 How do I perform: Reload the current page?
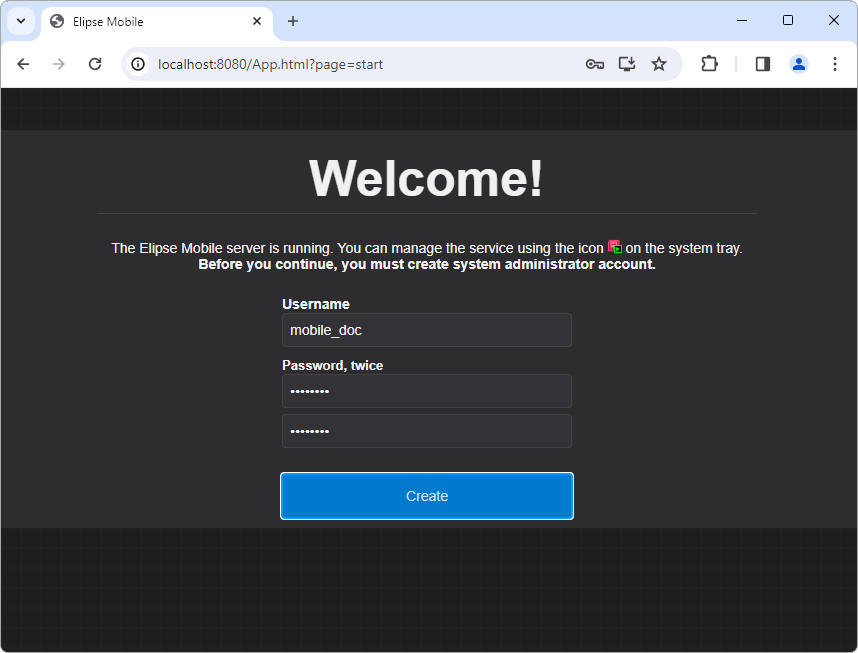pos(95,64)
